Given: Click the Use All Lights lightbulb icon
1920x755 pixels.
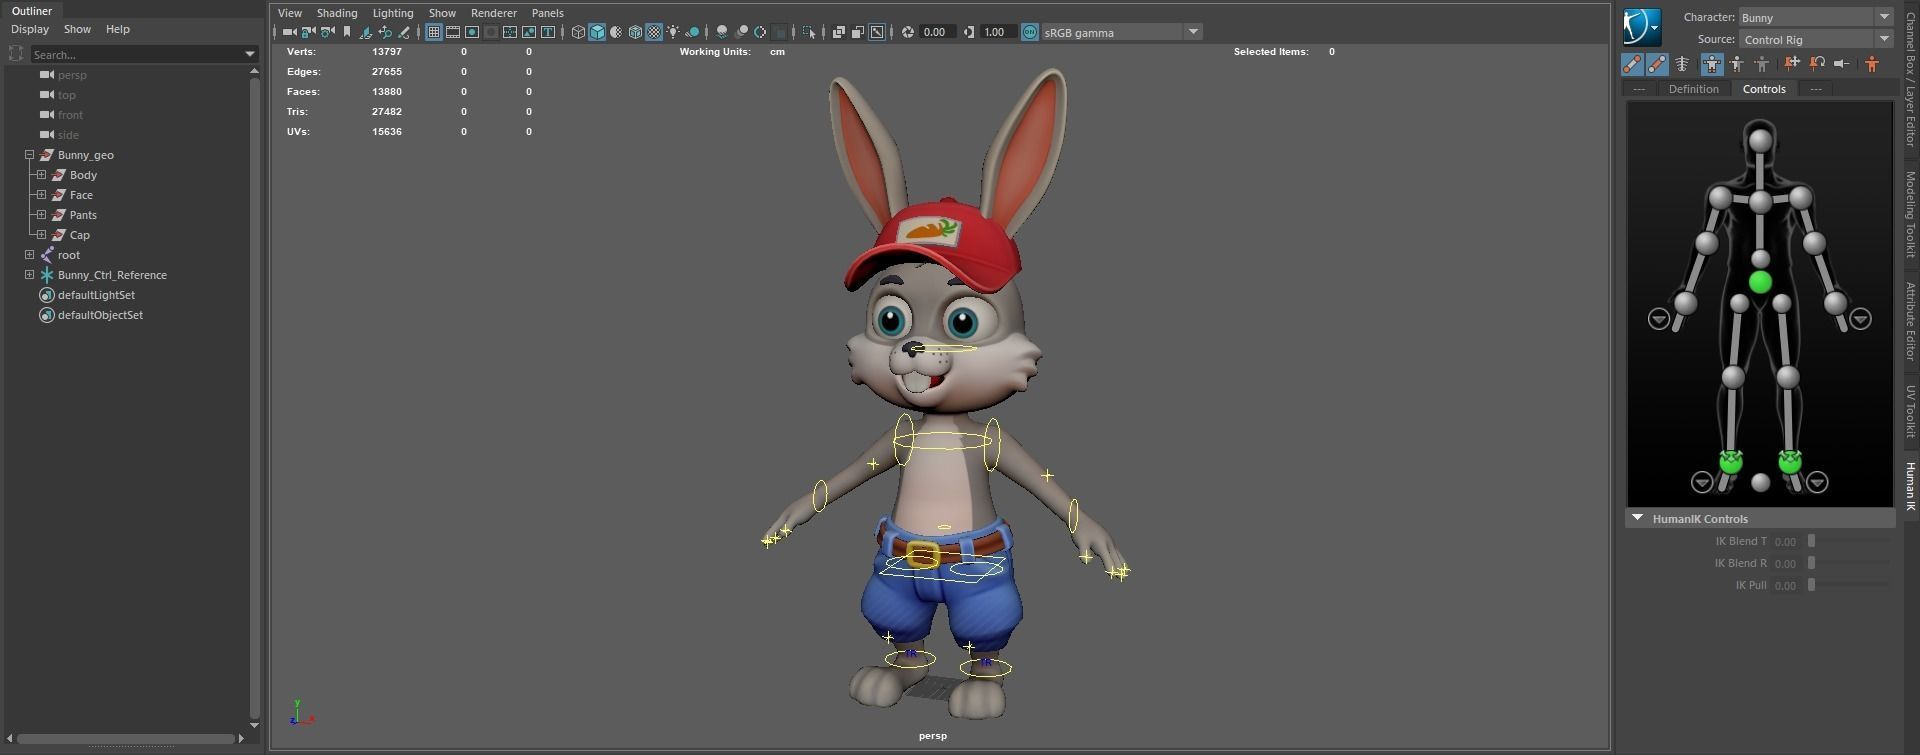Looking at the screenshot, I should 673,32.
